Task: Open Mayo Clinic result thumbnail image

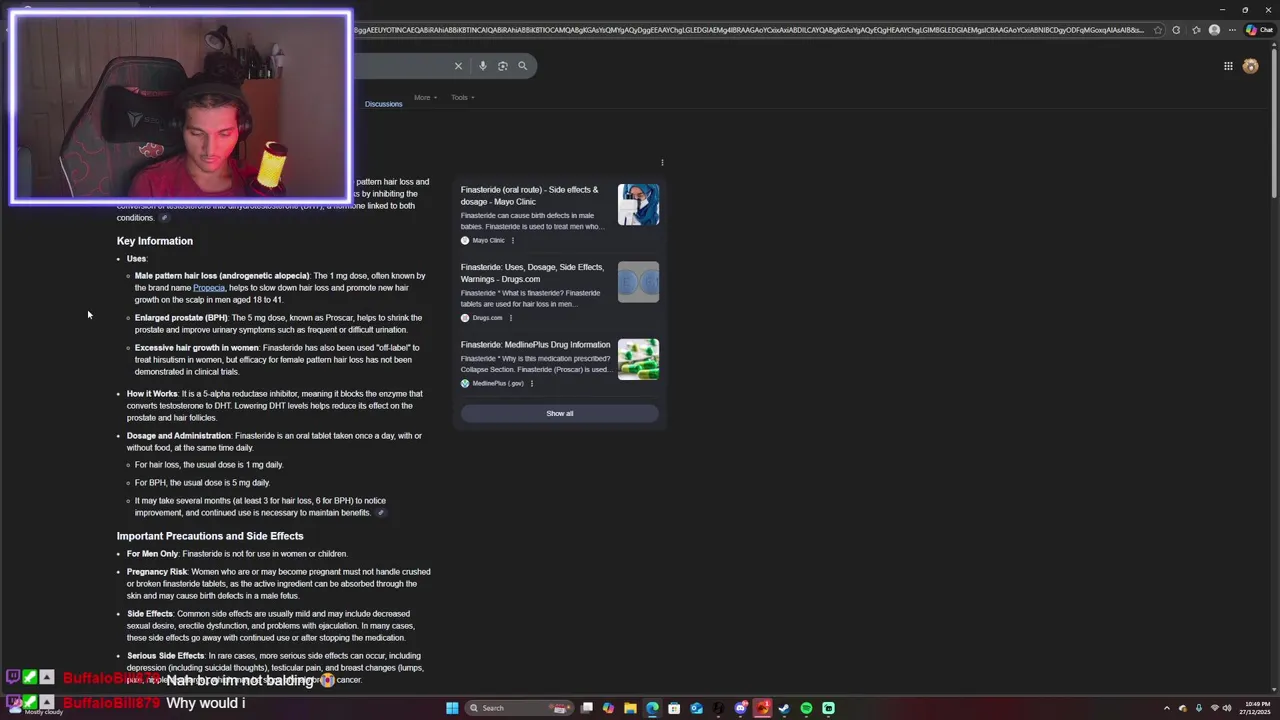Action: [x=638, y=204]
